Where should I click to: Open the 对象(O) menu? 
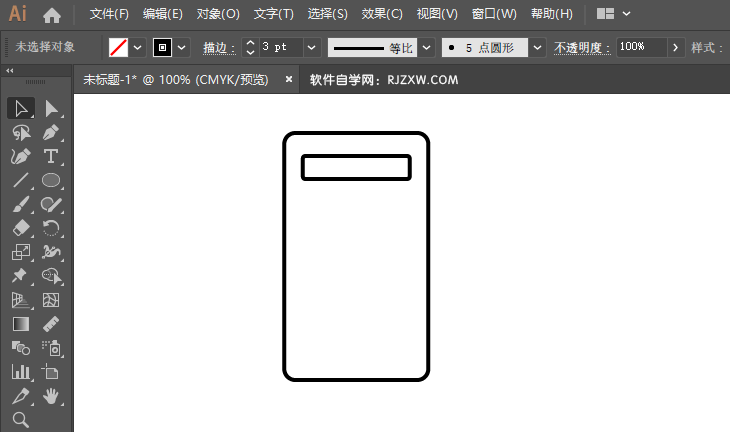coord(218,14)
